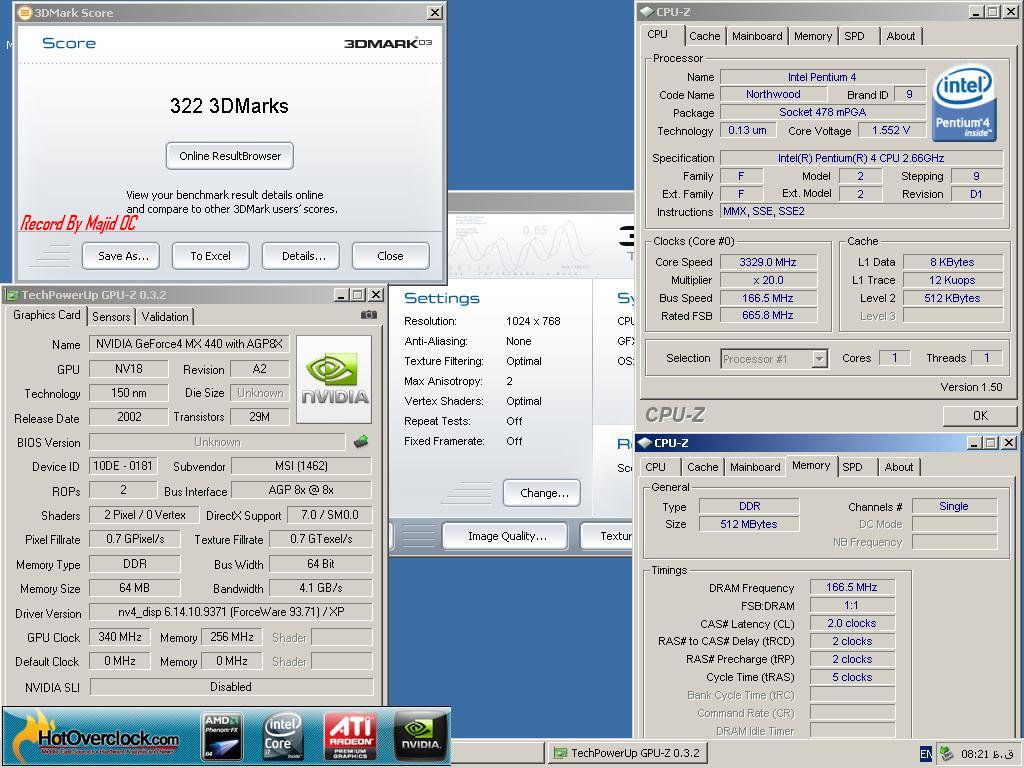
Task: Click the Subvendor value MSI (1462)
Action: (x=301, y=466)
